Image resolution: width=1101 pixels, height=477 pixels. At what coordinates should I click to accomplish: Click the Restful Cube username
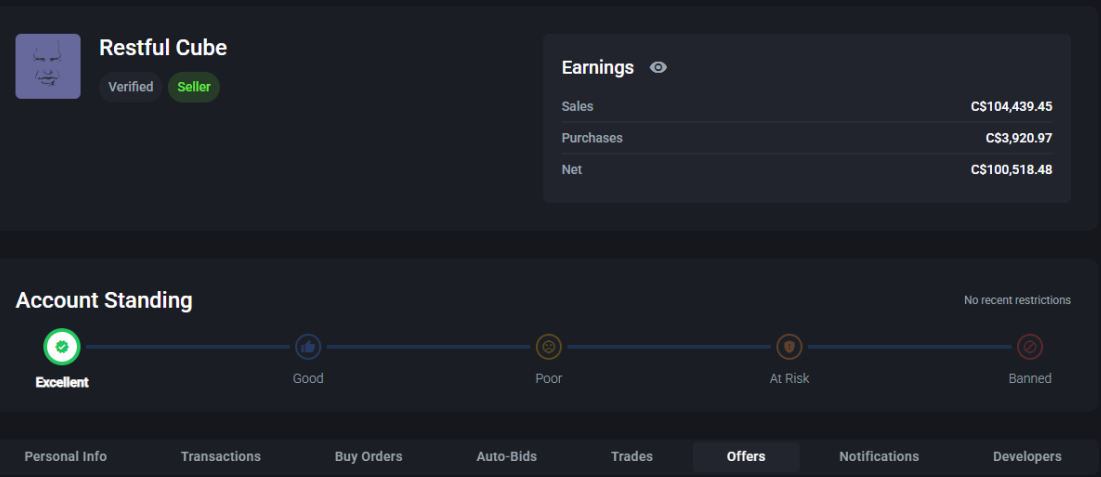click(x=163, y=47)
